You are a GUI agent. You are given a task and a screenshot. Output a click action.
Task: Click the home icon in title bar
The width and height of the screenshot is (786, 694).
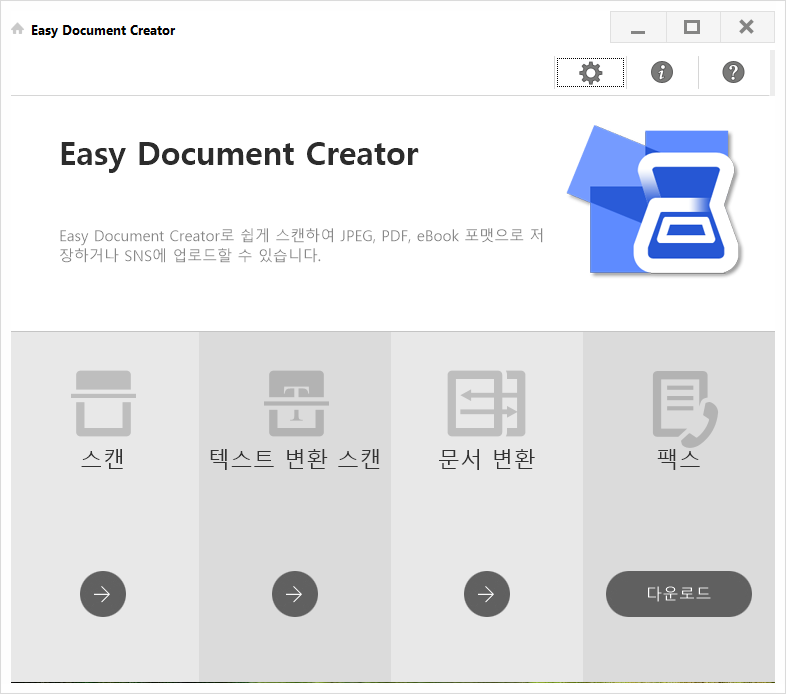click(18, 29)
